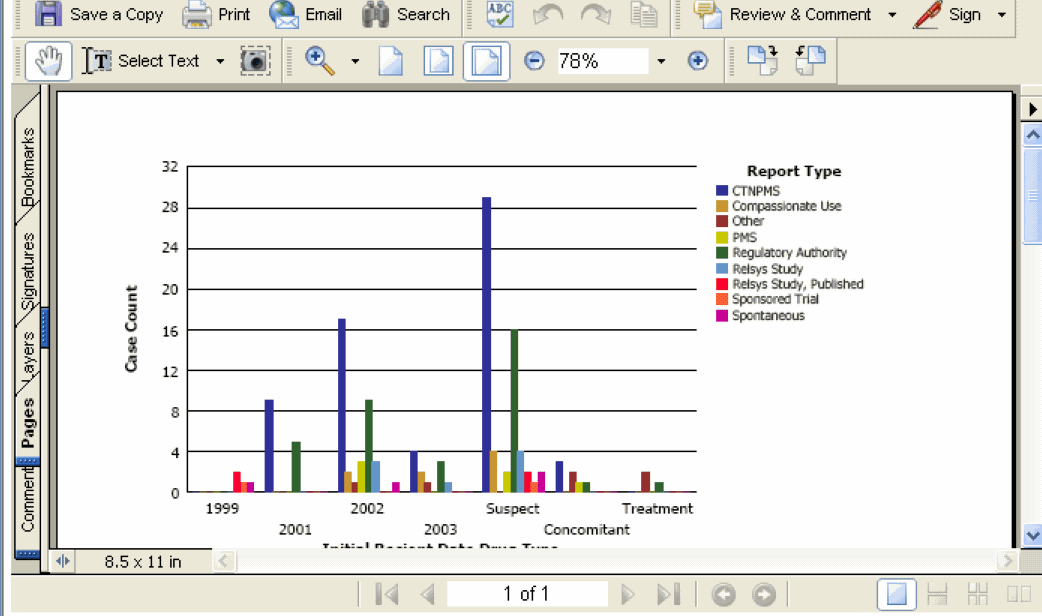This screenshot has width=1042, height=616.
Task: Click the Suspect axis label
Action: (512, 508)
